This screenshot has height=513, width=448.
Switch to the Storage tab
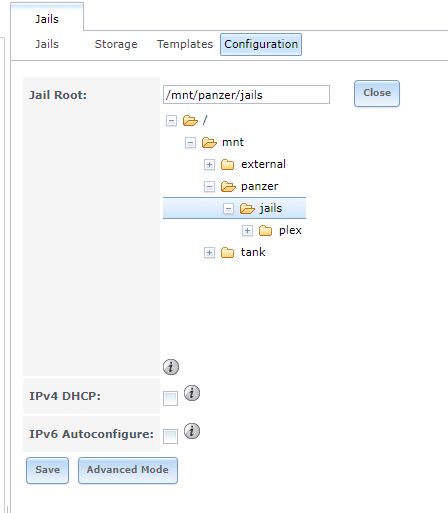tap(116, 44)
